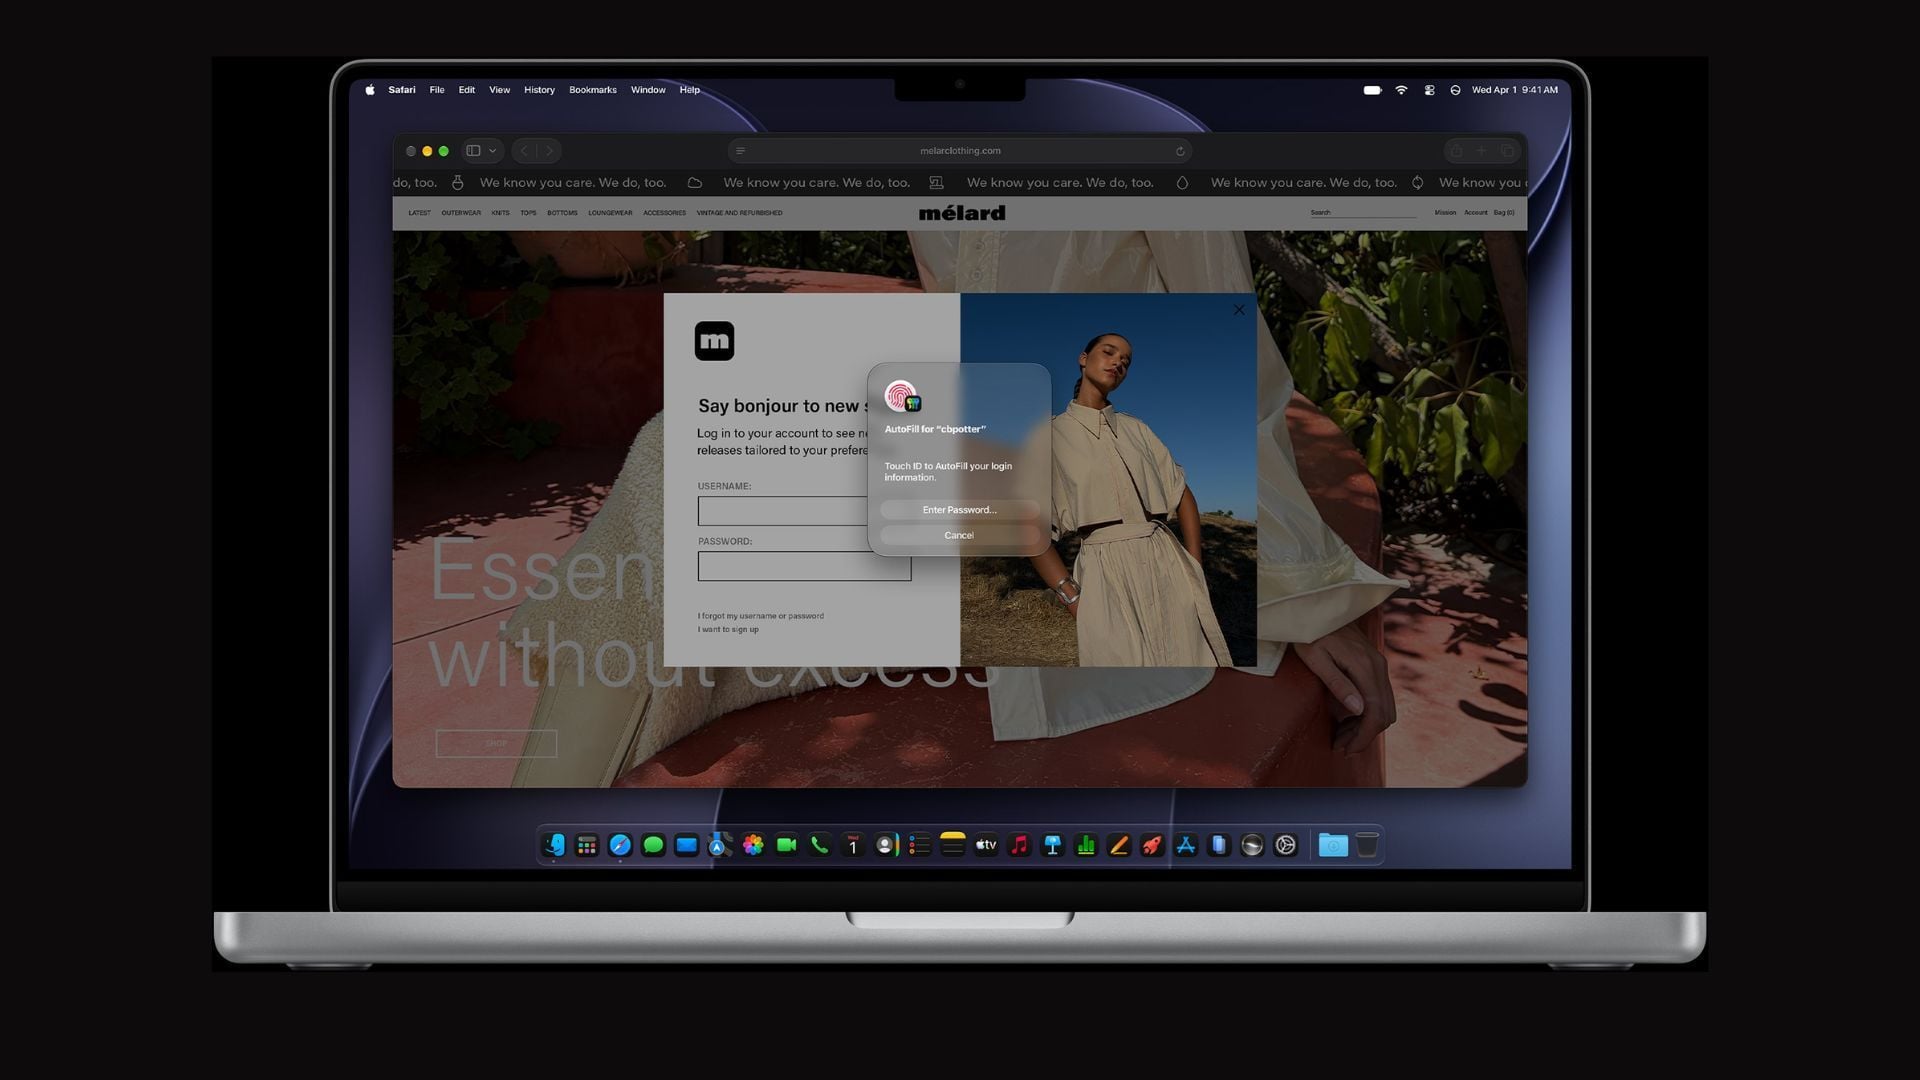The width and height of the screenshot is (1920, 1080).
Task: Open the Control Center menu bar icon
Action: [x=1430, y=90]
